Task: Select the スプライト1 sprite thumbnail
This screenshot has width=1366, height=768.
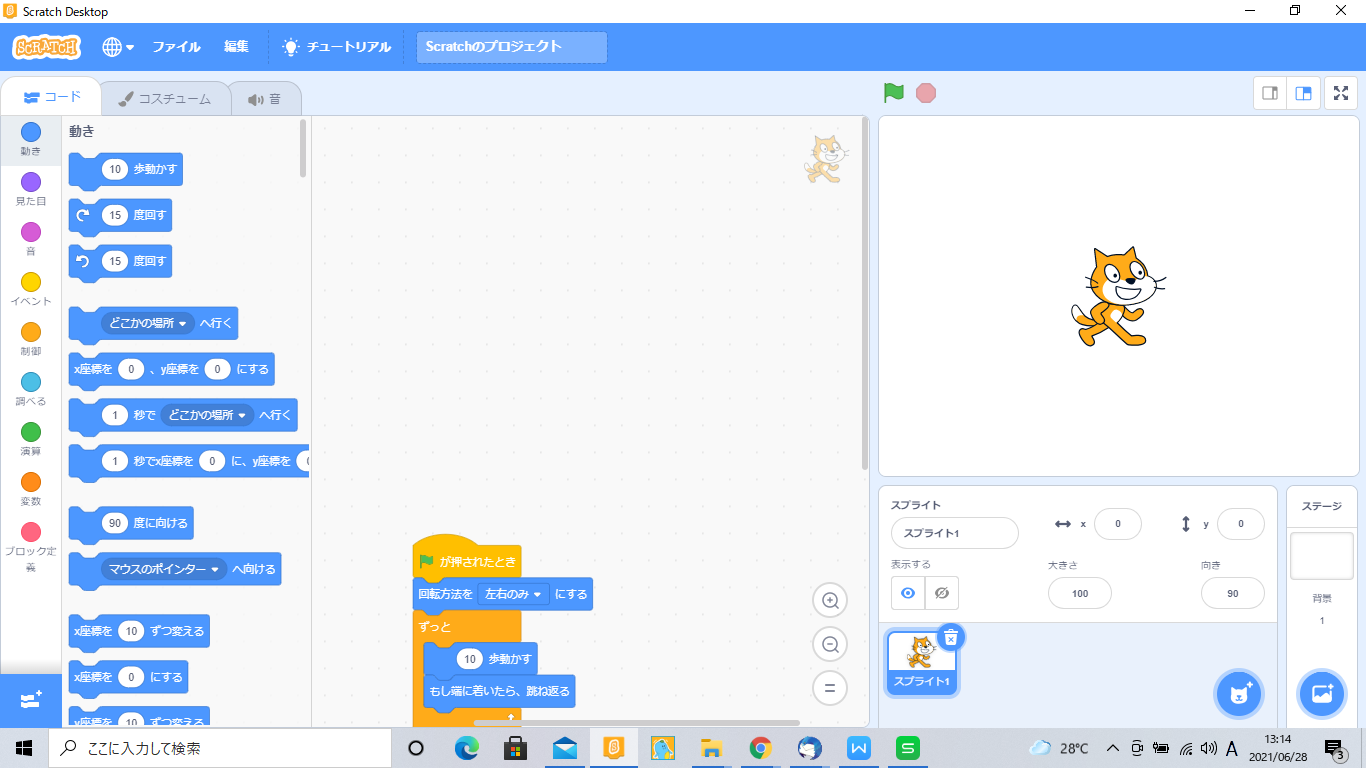Action: click(x=922, y=662)
